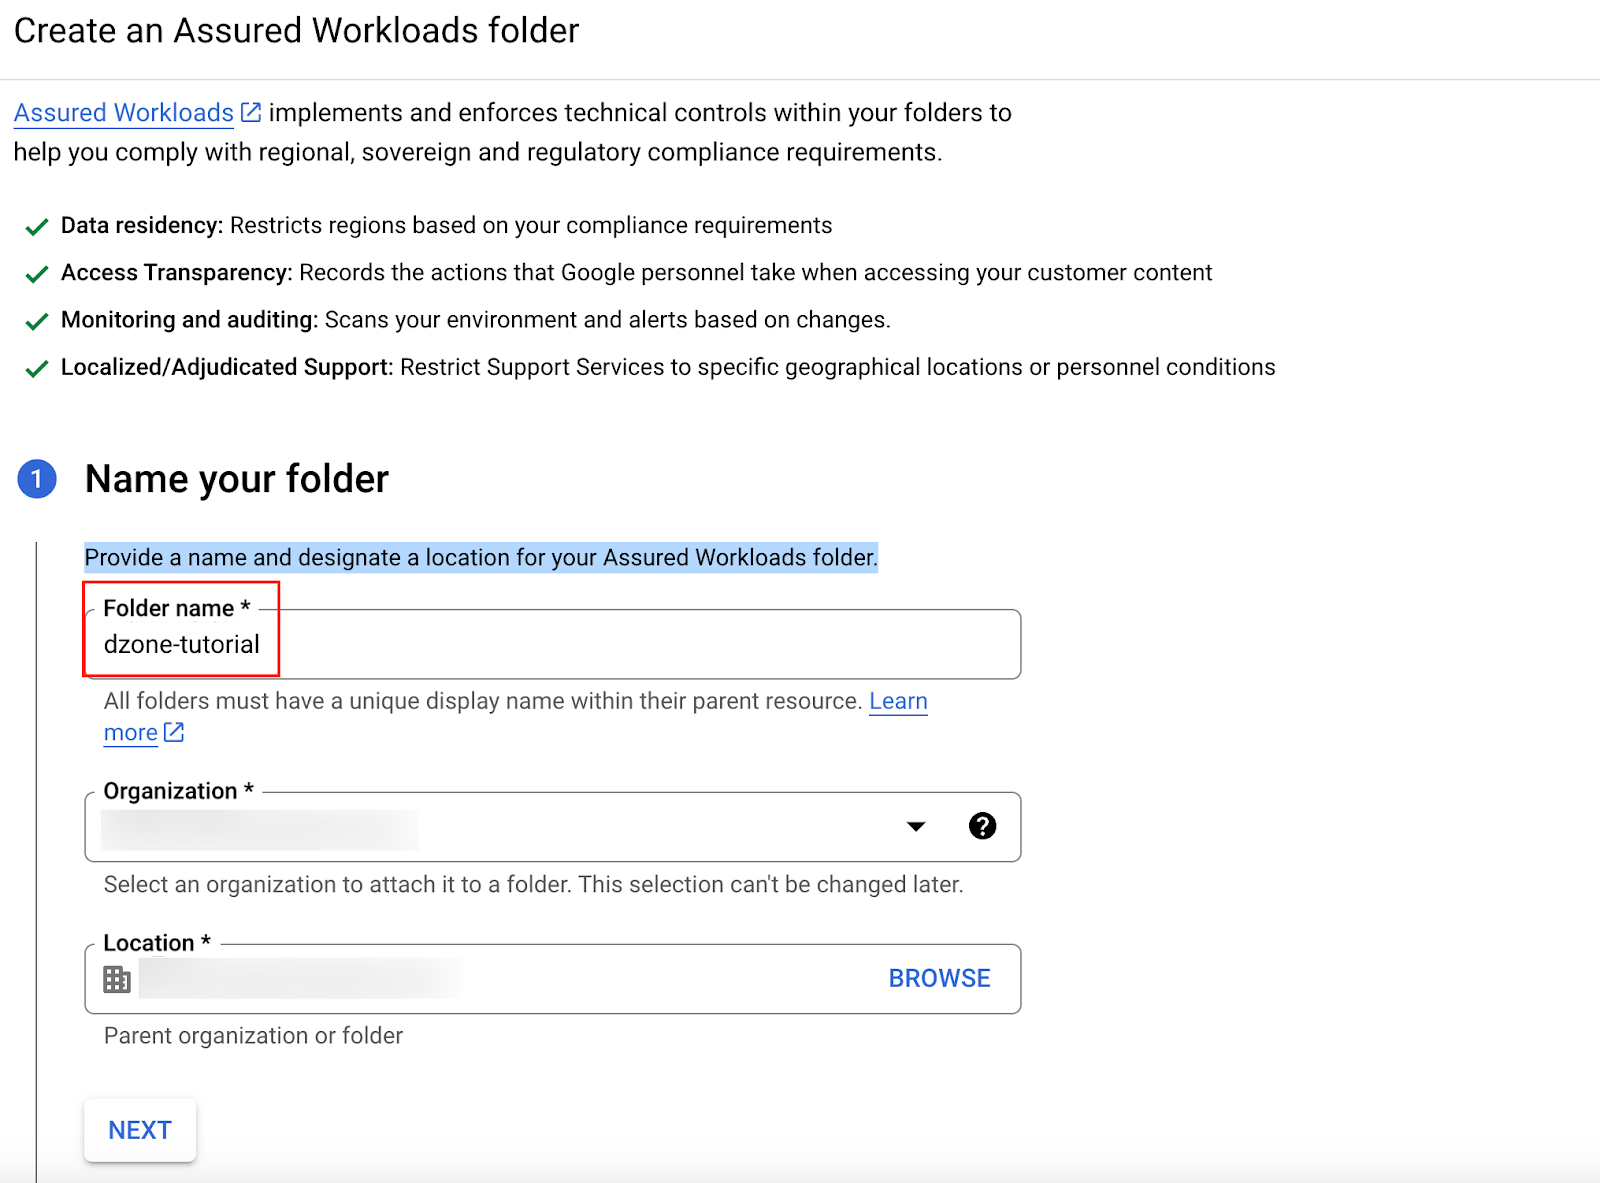
Task: Click the question mark help icon for Organization
Action: 983,827
